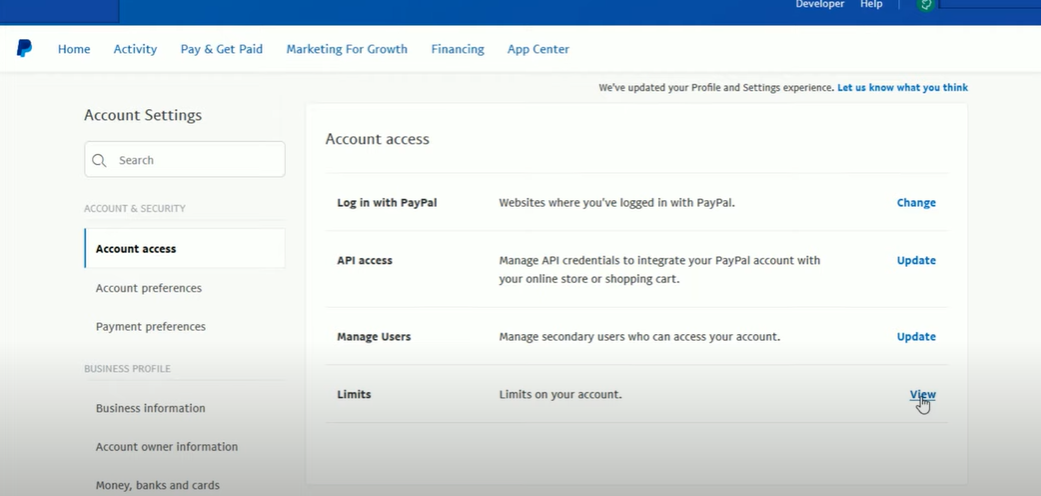Open Pay & Get Paid menu

pyautogui.click(x=222, y=49)
